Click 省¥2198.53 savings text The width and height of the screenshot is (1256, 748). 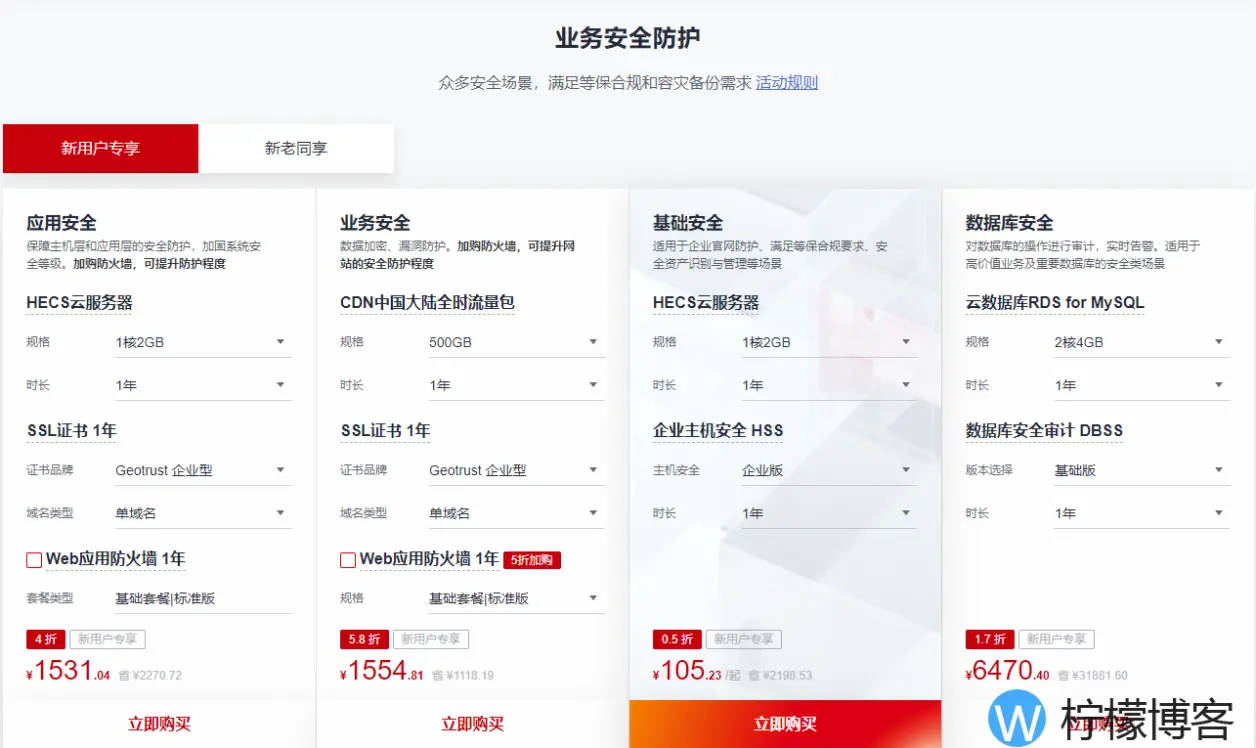[780, 676]
